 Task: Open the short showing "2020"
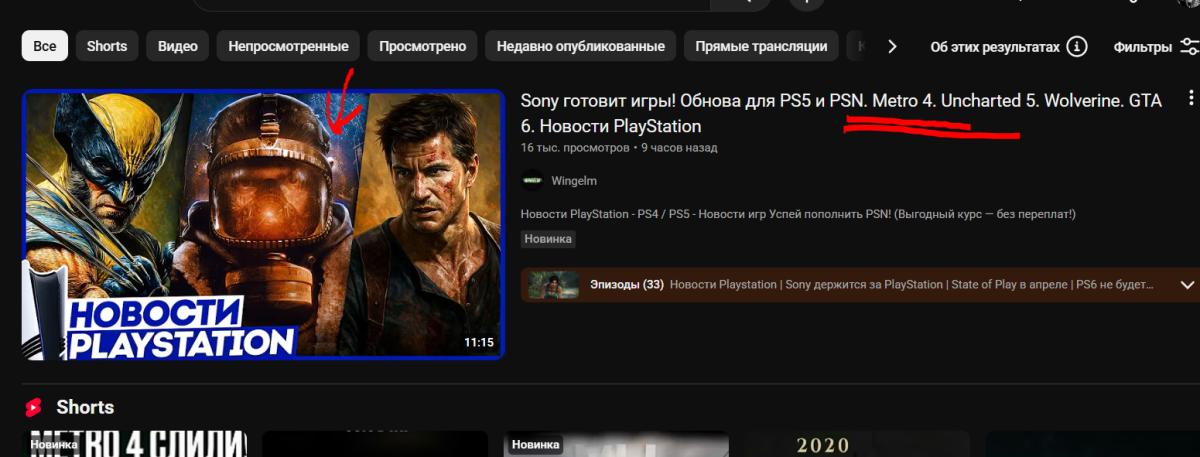[855, 444]
